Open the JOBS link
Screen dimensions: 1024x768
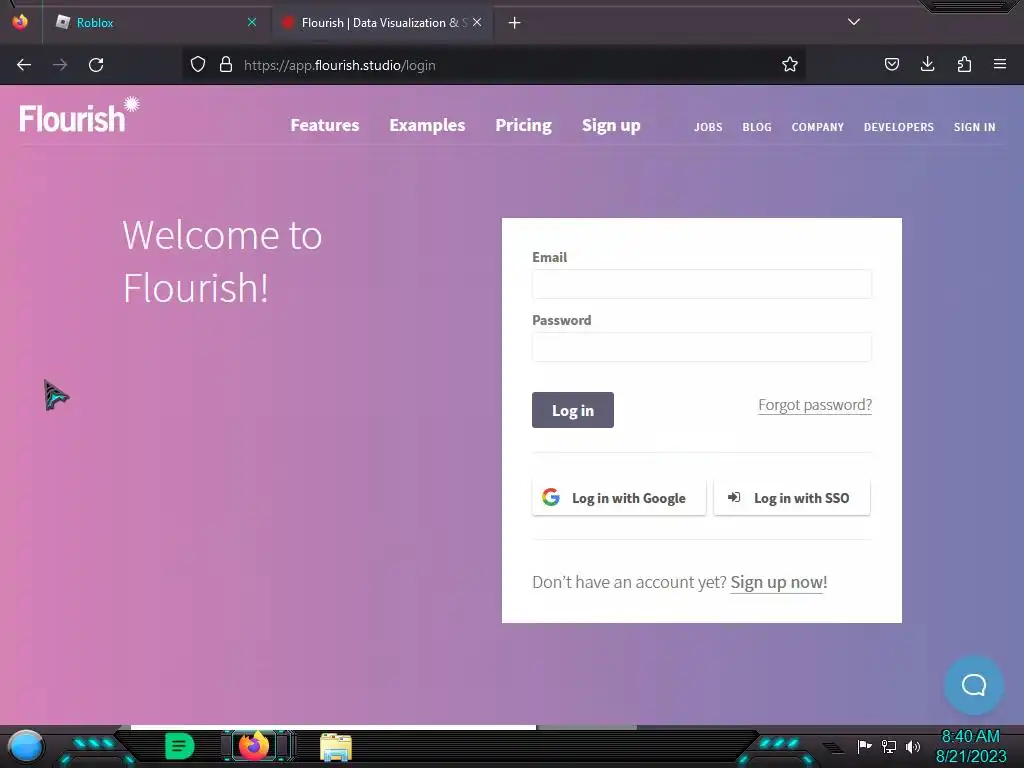pos(708,127)
